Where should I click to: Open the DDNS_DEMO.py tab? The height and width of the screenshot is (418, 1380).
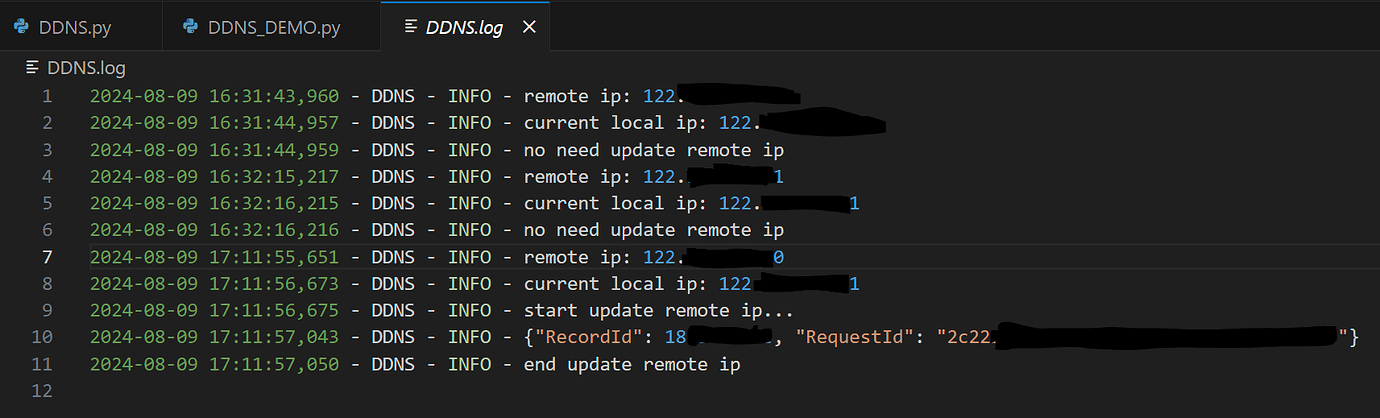pyautogui.click(x=274, y=27)
